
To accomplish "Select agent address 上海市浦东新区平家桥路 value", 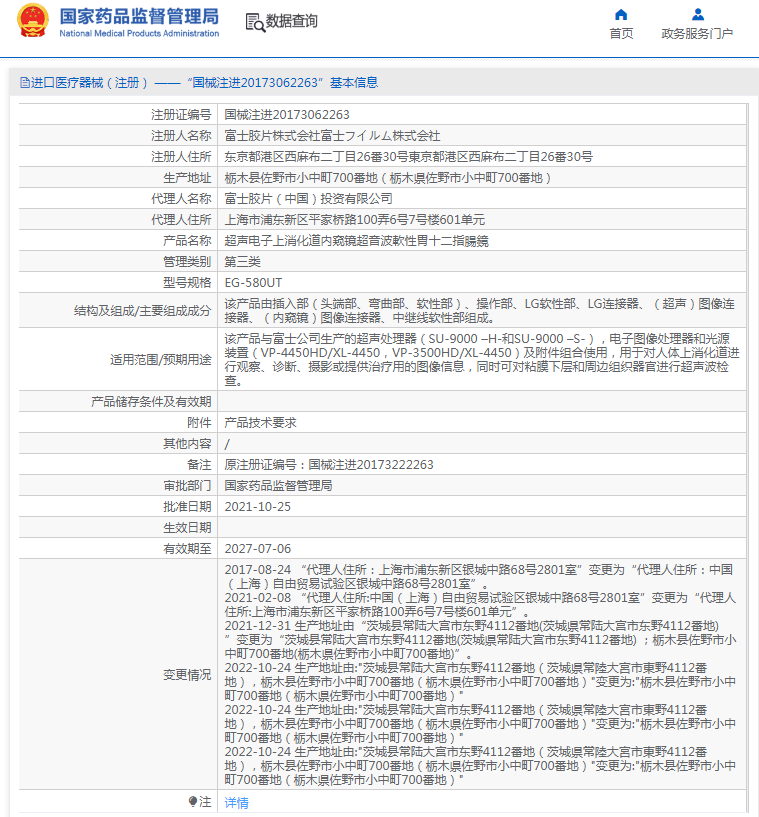I will point(355,220).
